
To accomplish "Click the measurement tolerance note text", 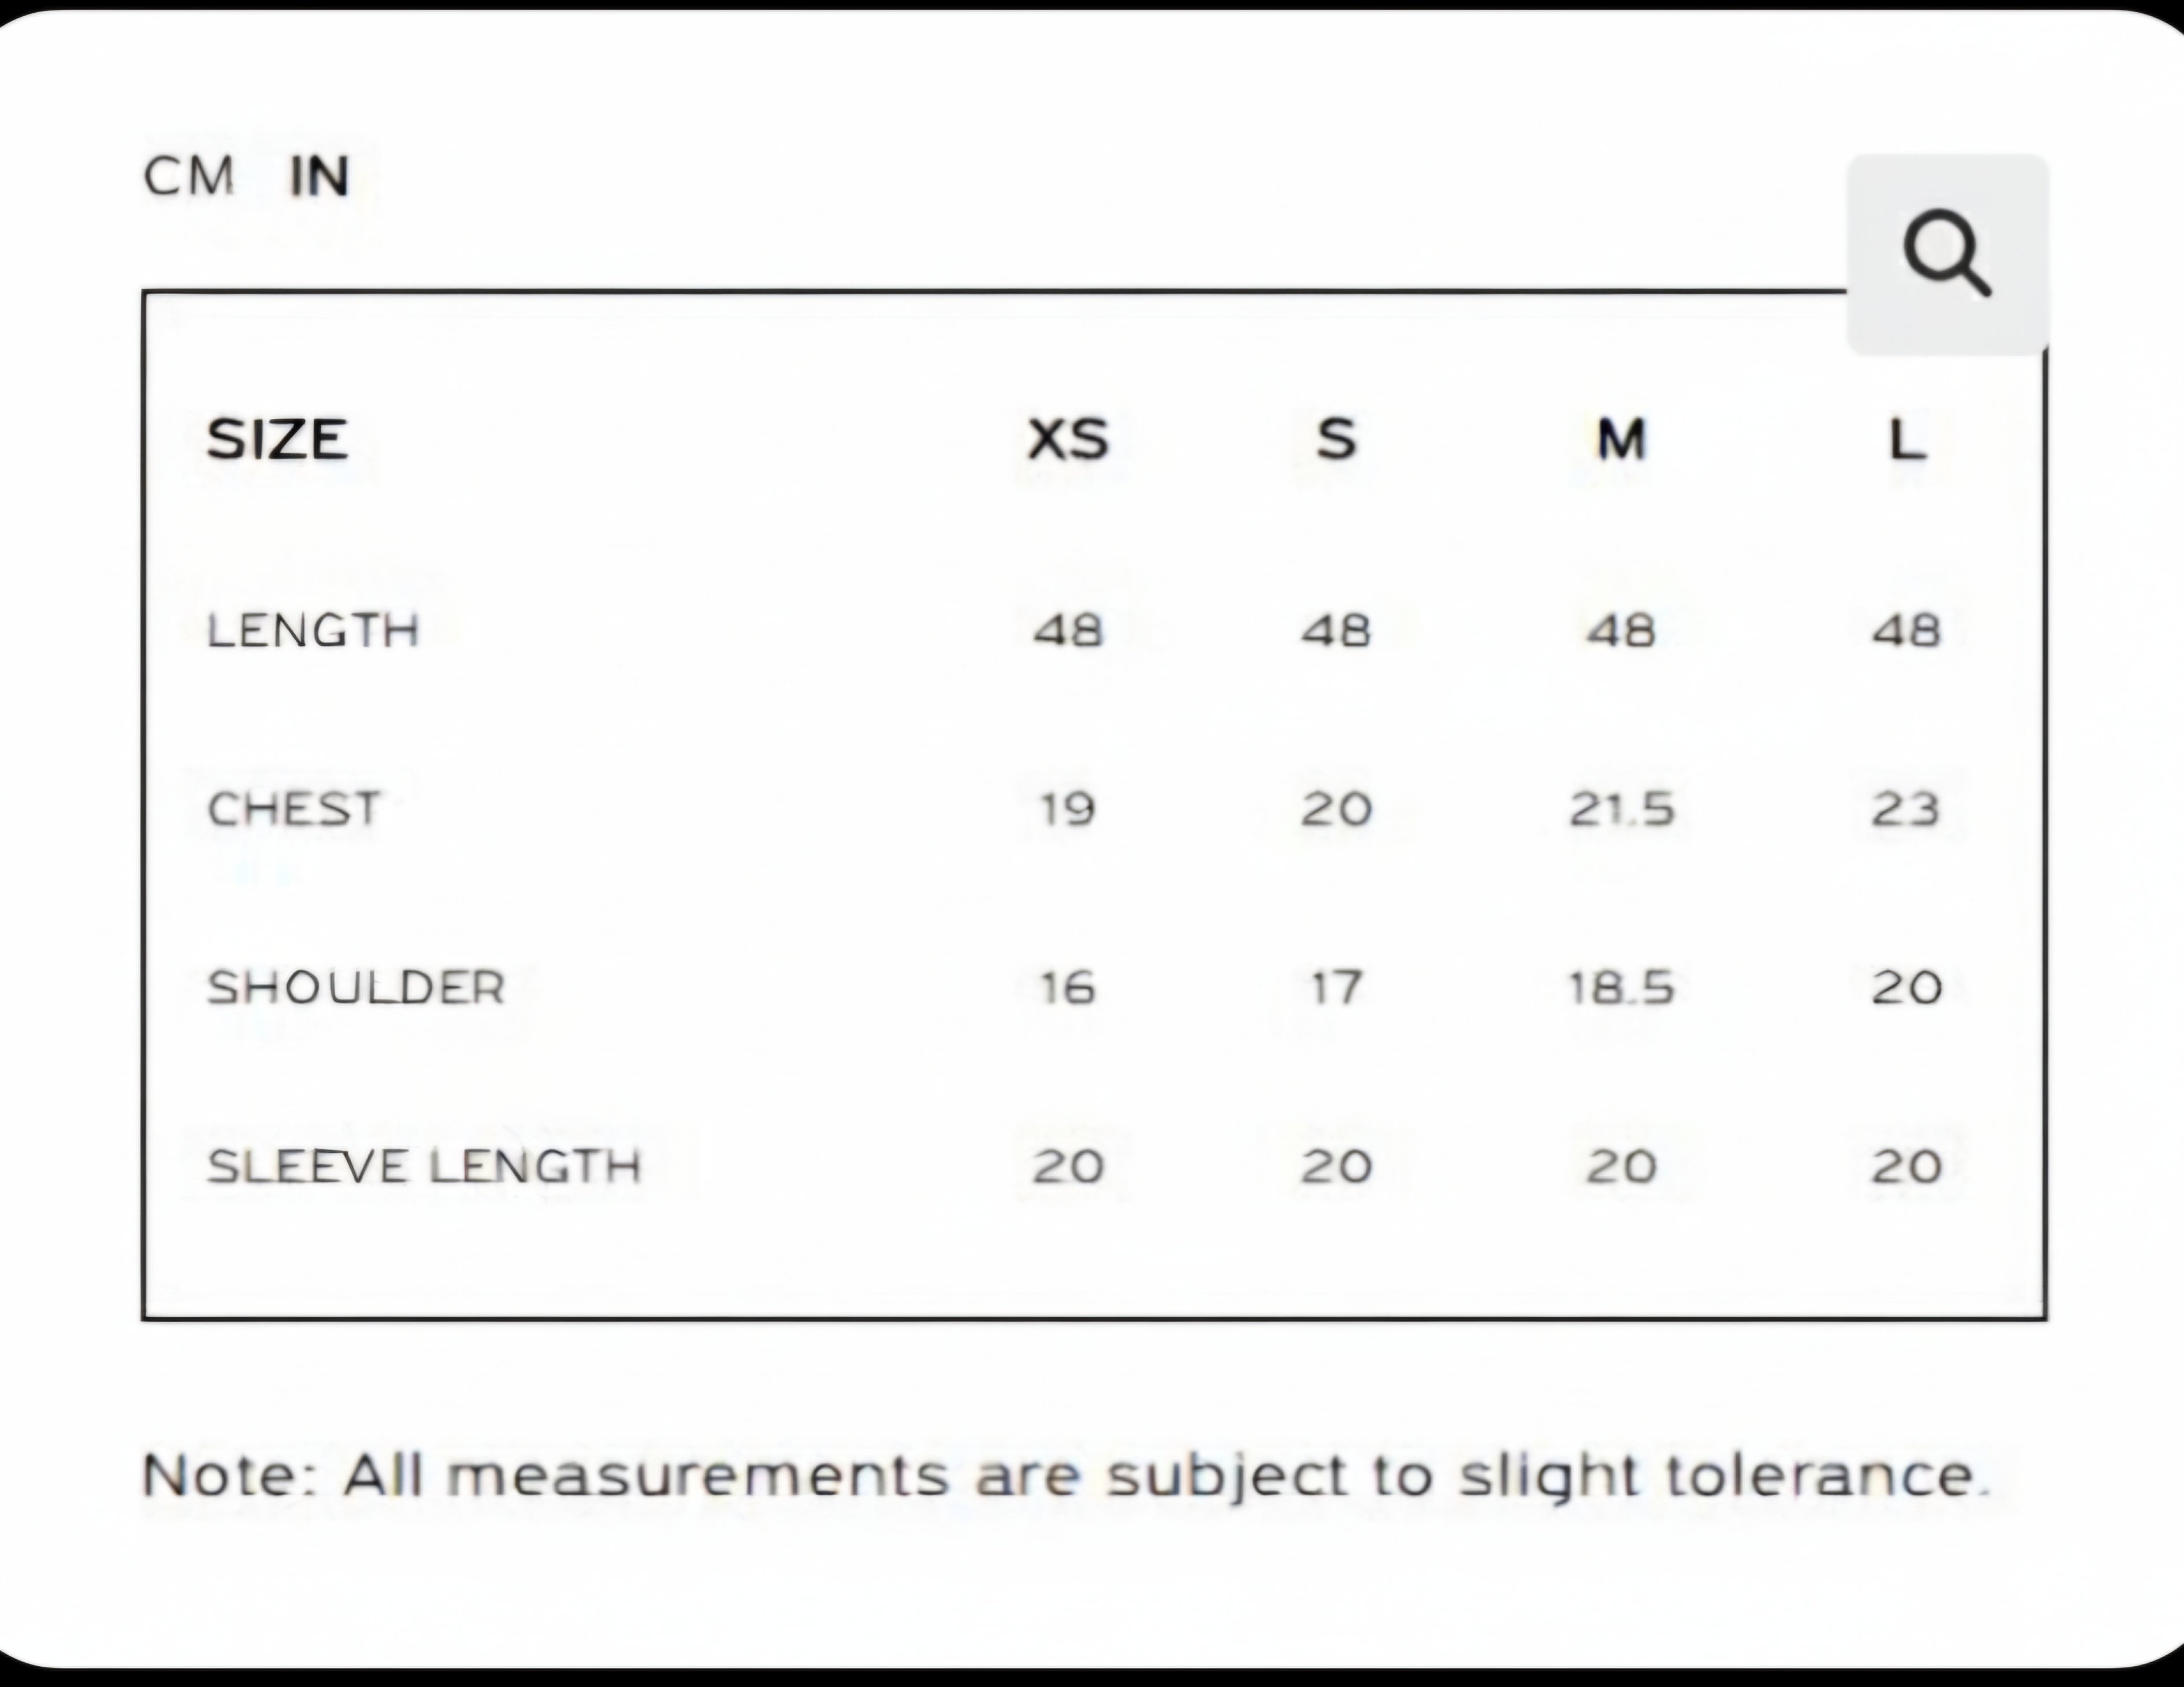I will (x=1066, y=1476).
